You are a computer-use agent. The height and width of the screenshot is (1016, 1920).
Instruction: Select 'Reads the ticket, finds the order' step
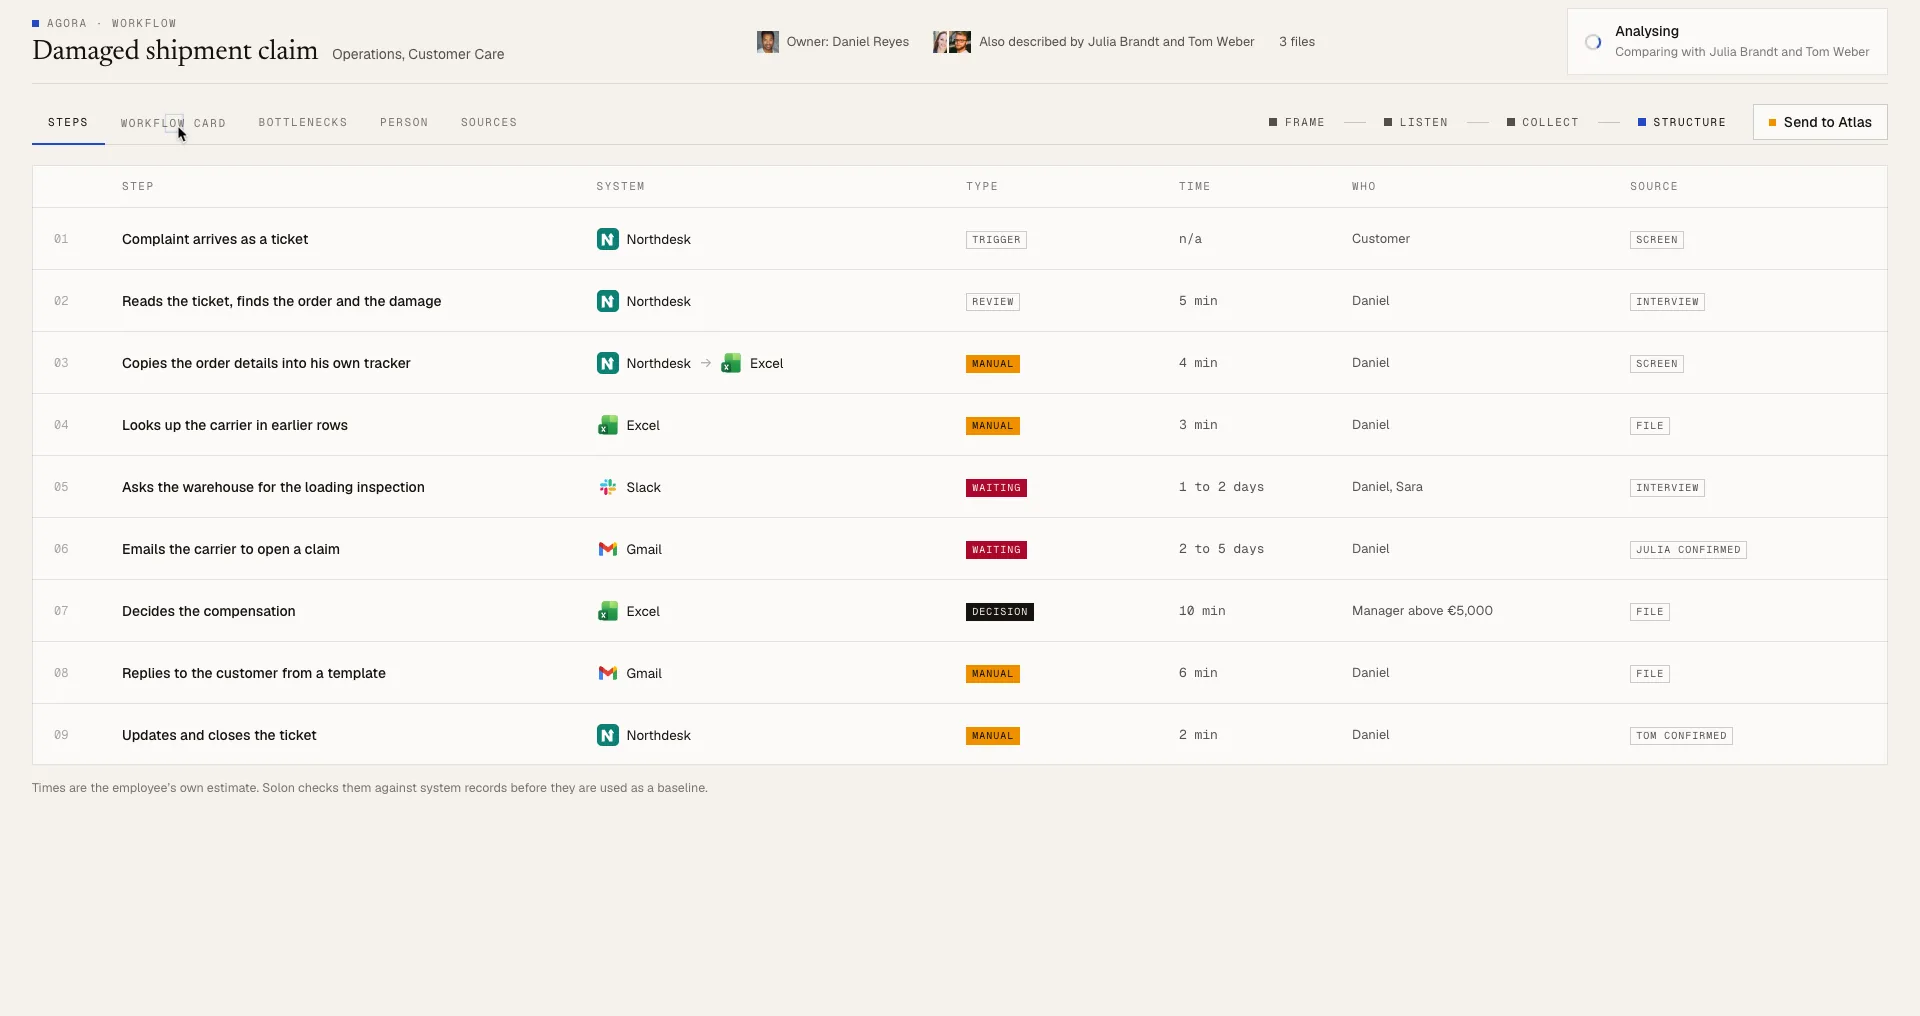coord(281,301)
